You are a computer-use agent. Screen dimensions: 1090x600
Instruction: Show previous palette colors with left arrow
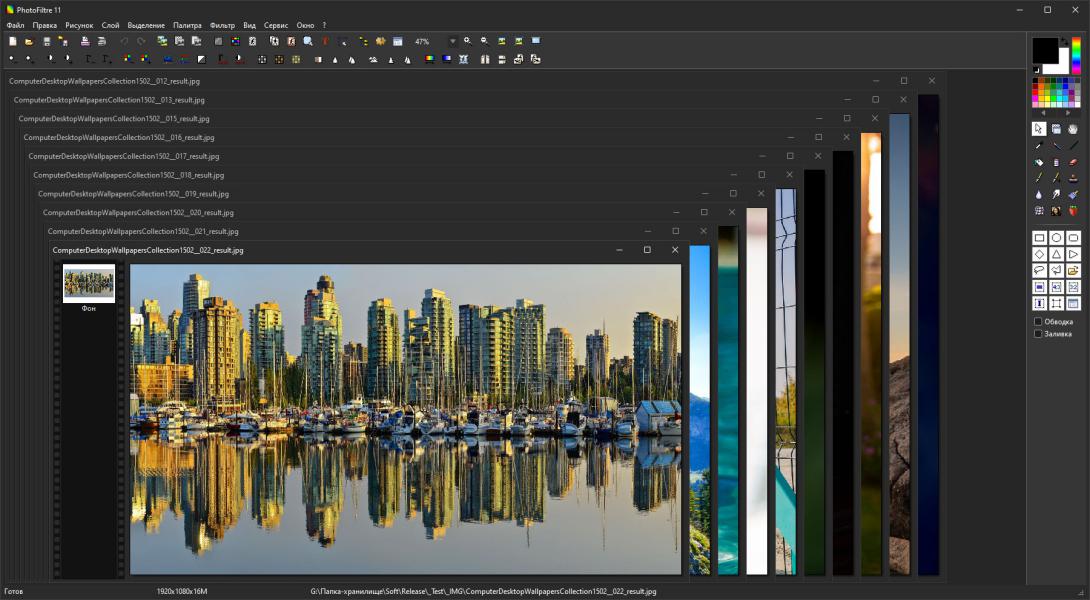[1043, 113]
